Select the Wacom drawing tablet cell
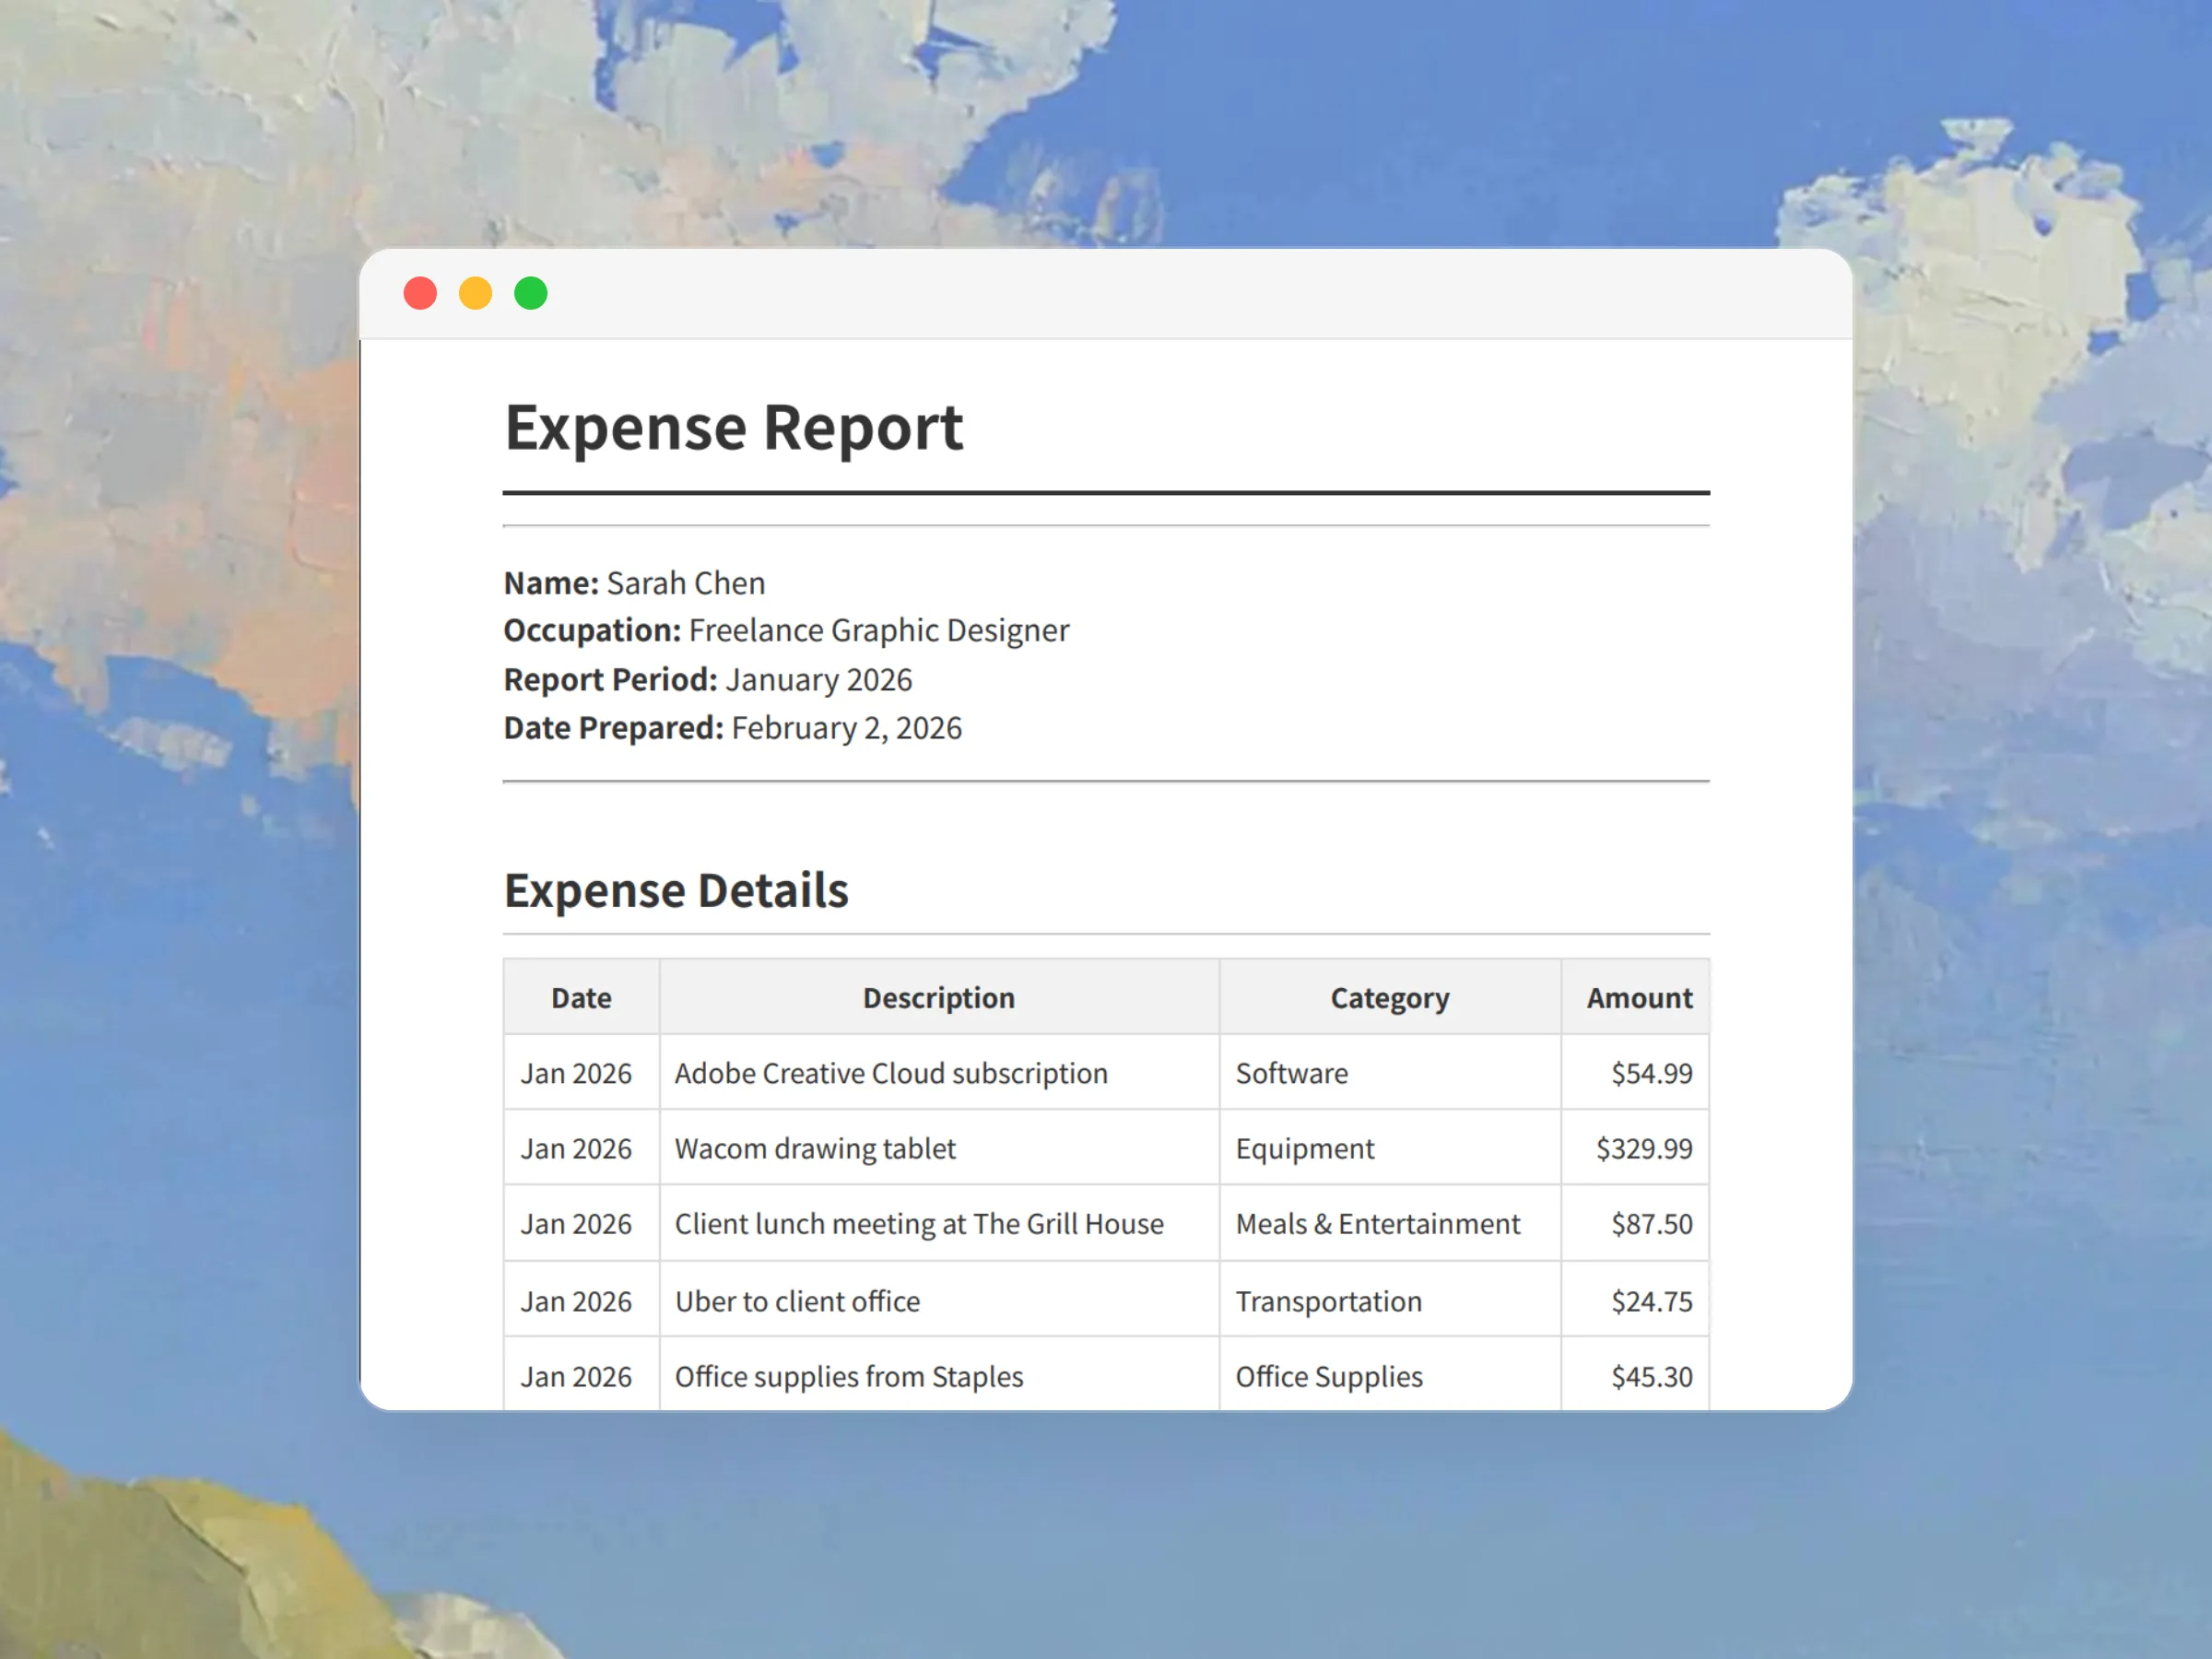Viewport: 2212px width, 1659px height. click(815, 1149)
